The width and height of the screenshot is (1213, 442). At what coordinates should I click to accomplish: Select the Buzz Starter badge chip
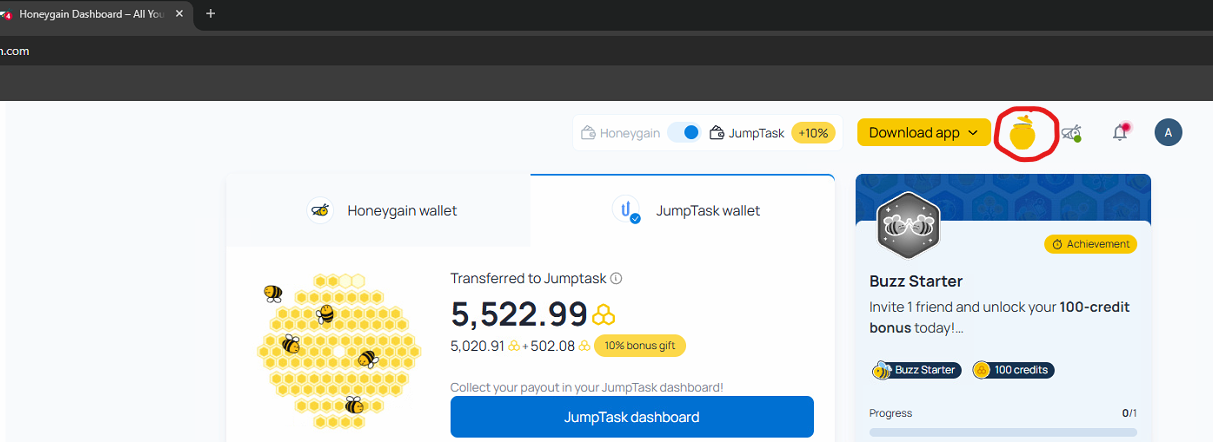916,370
